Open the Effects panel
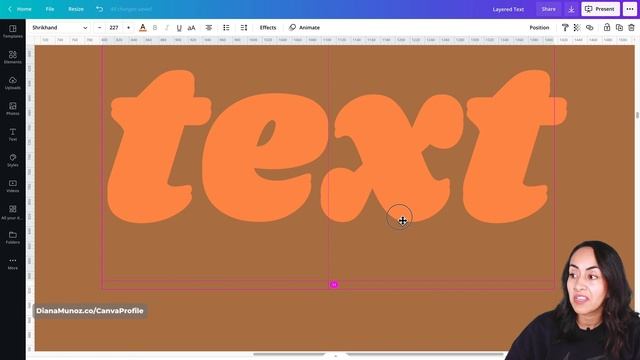Screen dimensions: 640x360 click(268, 28)
